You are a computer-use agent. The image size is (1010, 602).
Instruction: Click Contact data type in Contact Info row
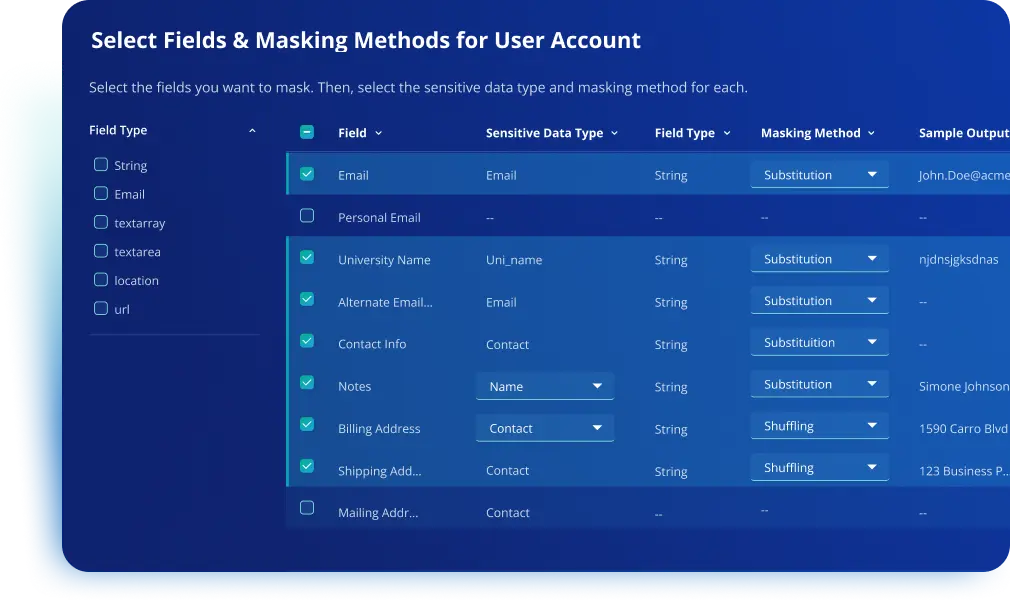508,344
